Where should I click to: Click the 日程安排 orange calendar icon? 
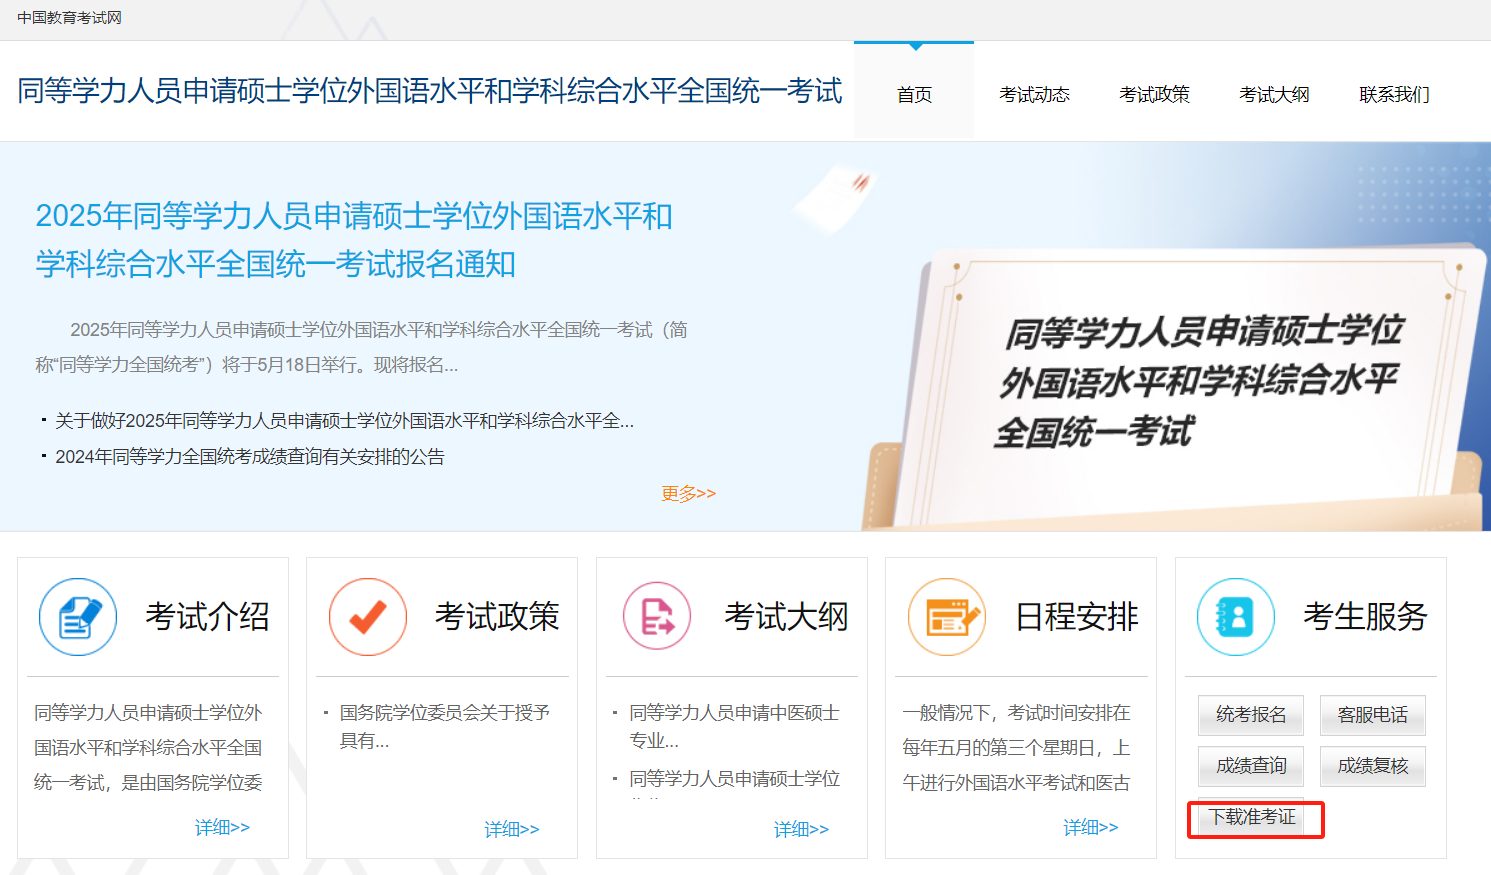pos(947,617)
